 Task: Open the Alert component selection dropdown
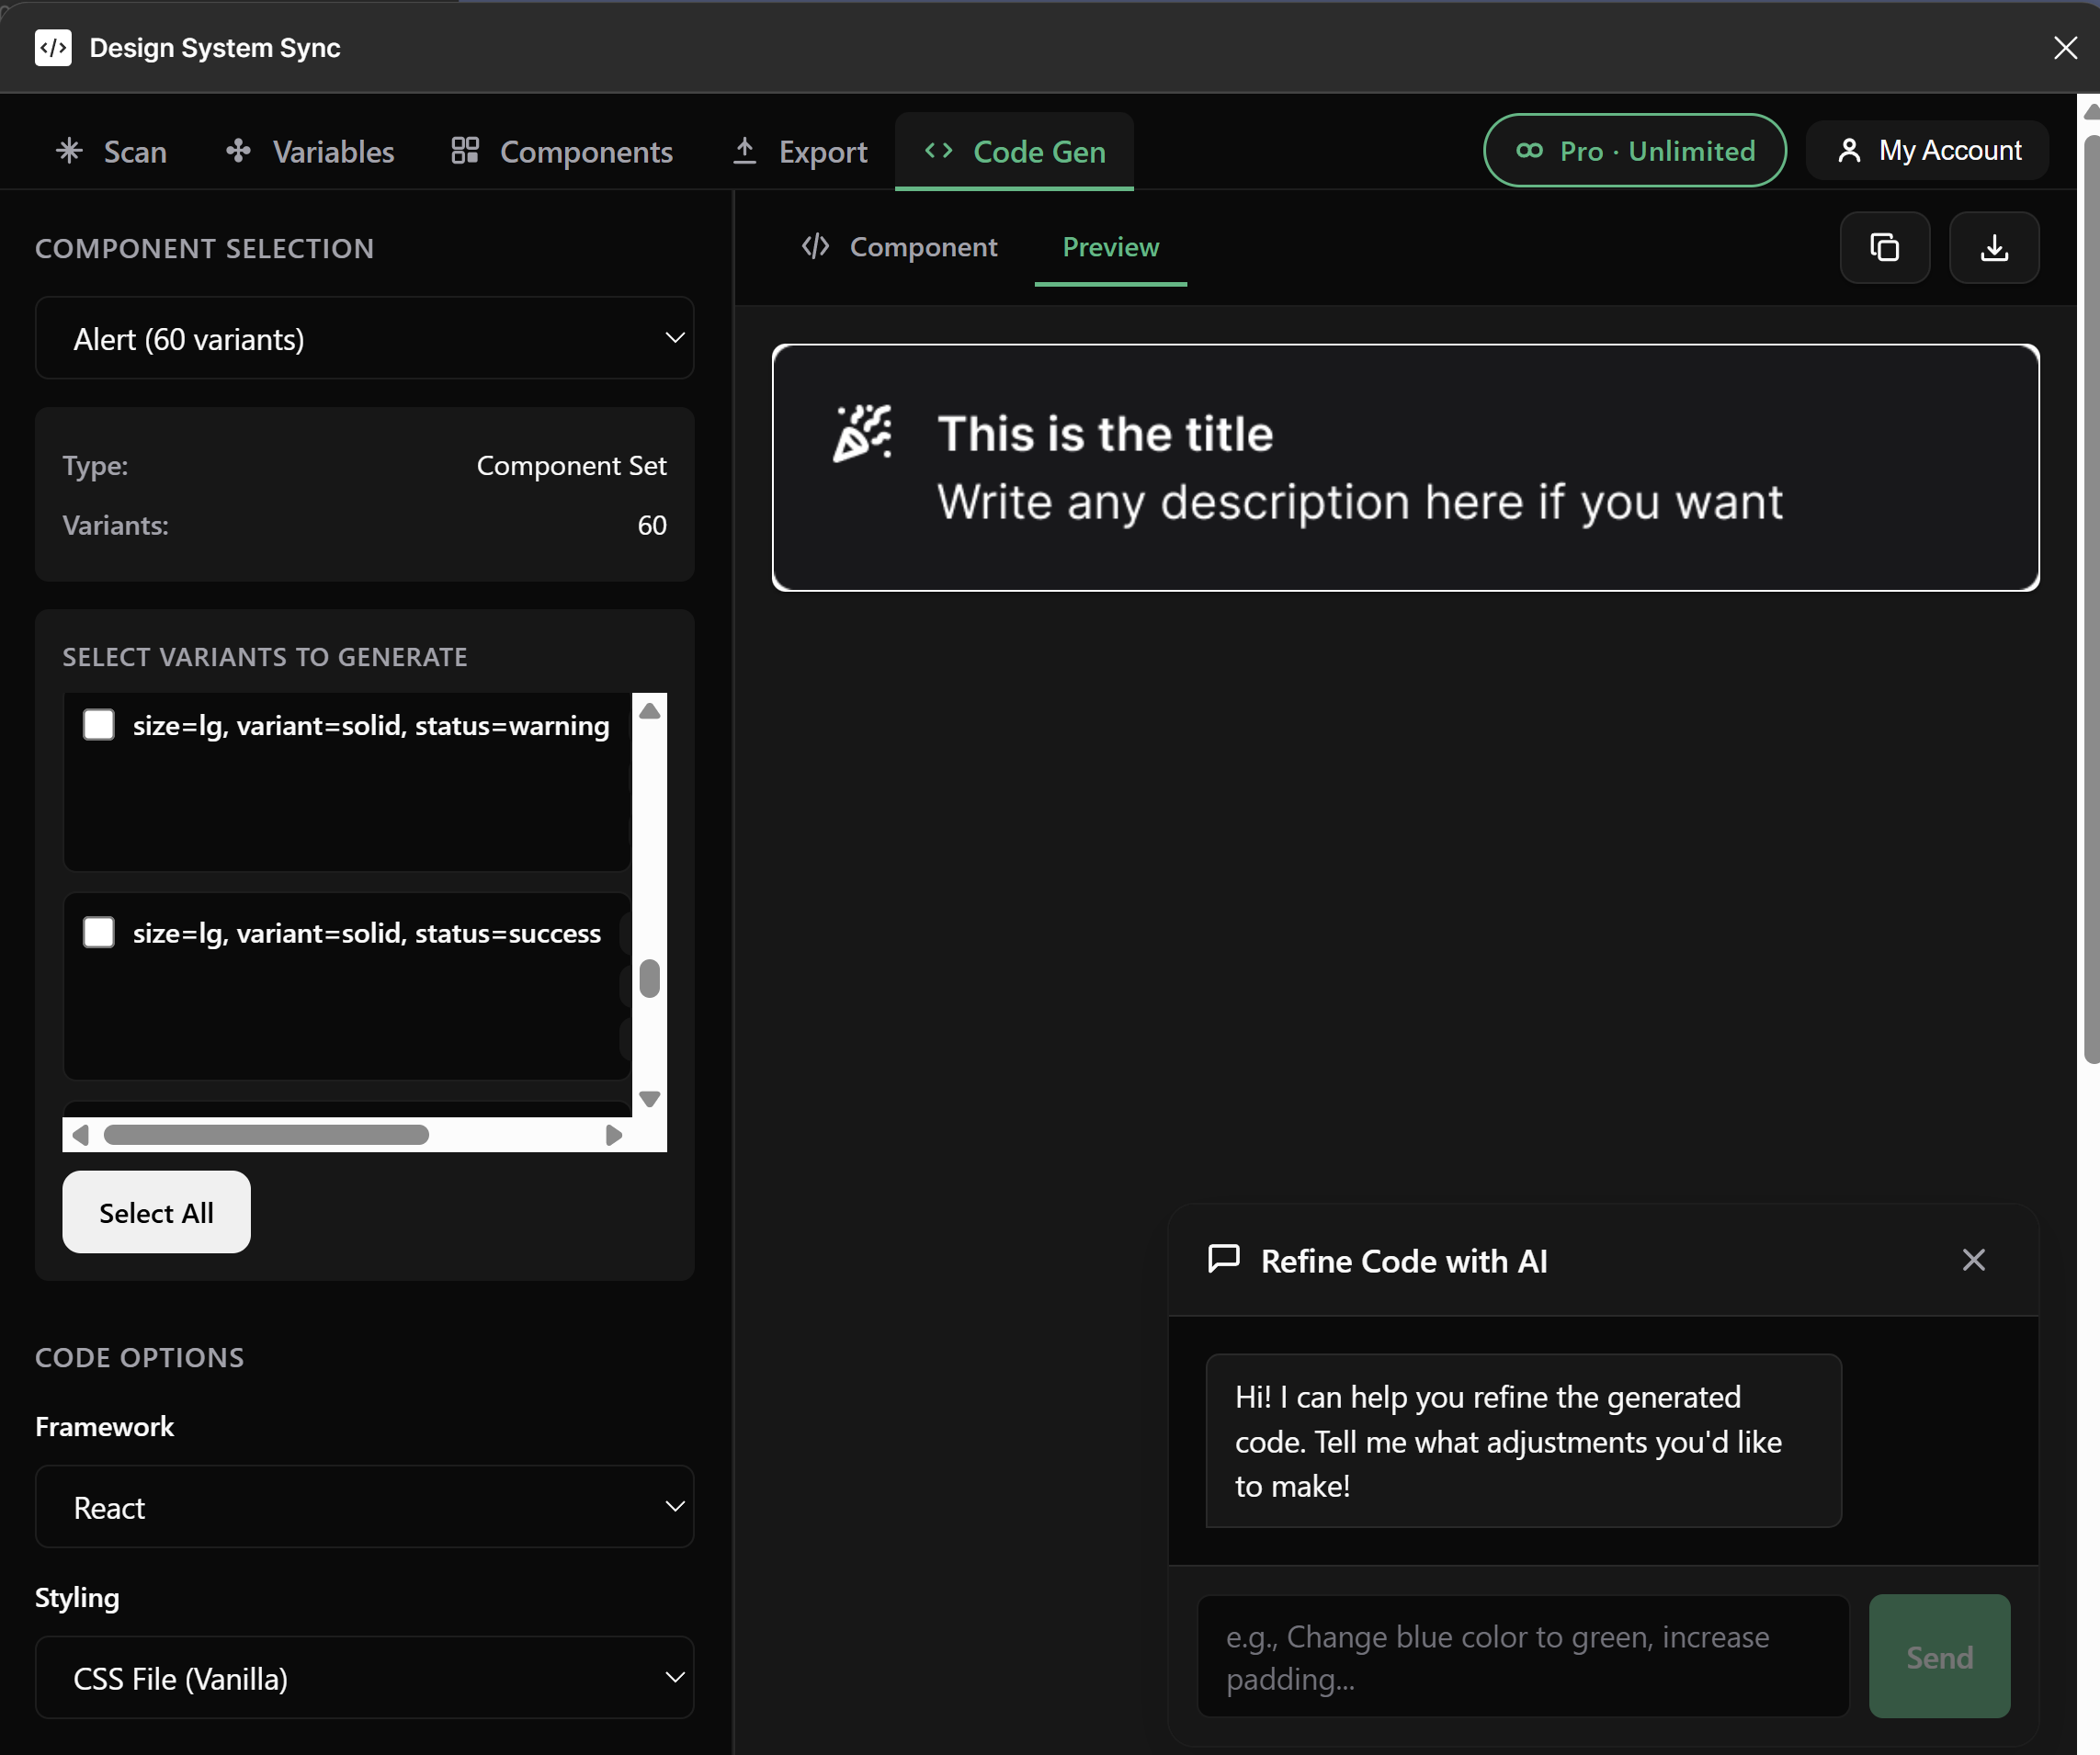pos(364,338)
